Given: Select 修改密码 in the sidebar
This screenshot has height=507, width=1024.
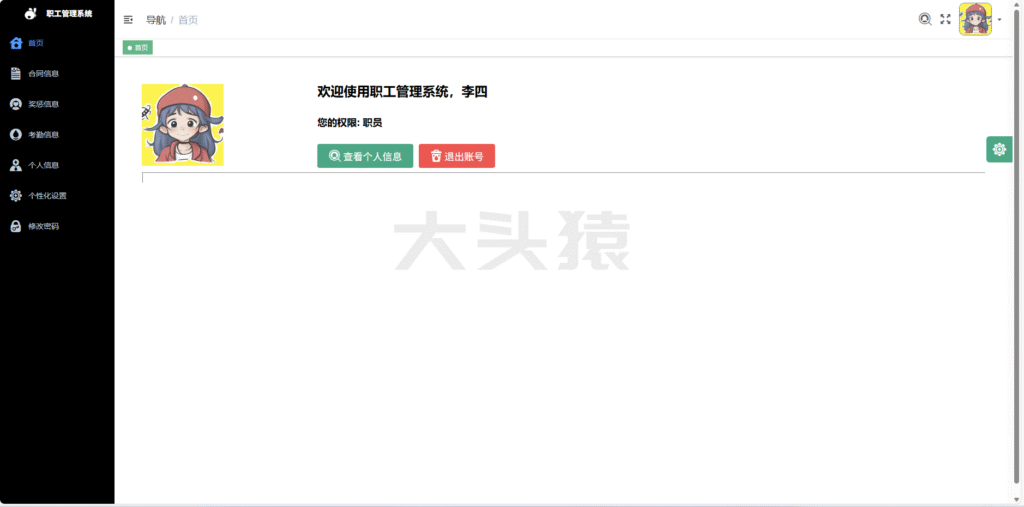Looking at the screenshot, I should tap(57, 226).
